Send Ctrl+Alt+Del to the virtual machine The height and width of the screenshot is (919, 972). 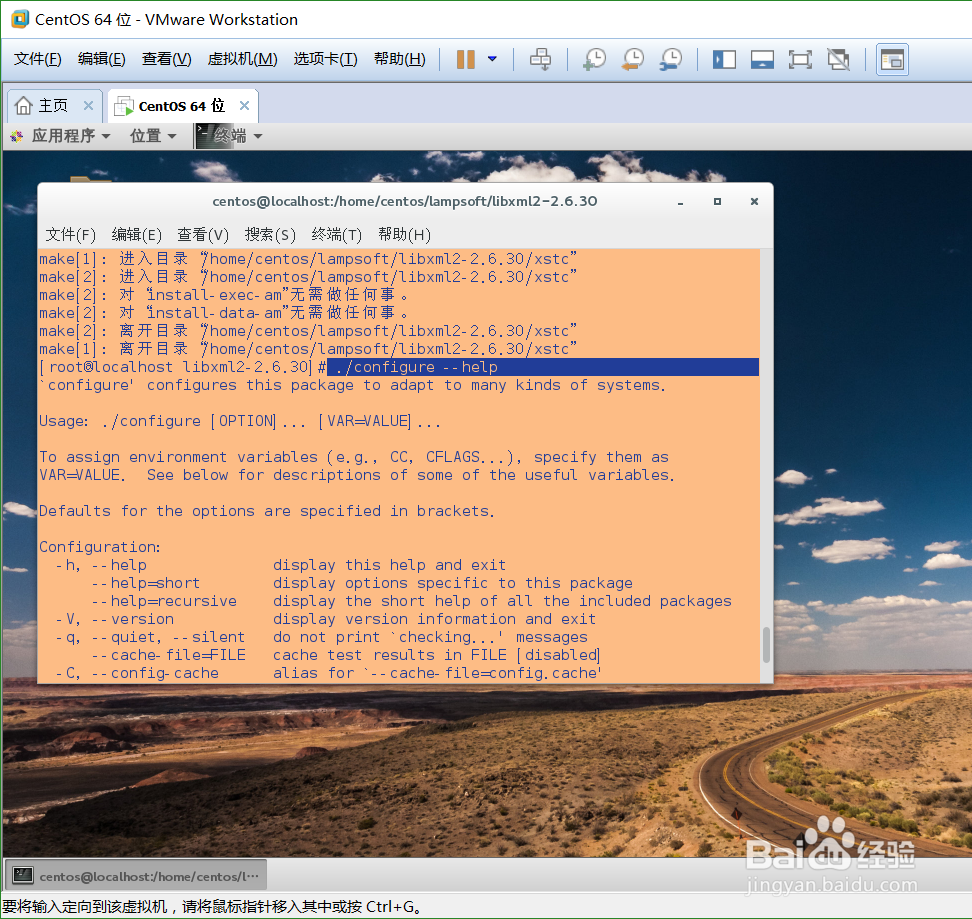pyautogui.click(x=540, y=59)
